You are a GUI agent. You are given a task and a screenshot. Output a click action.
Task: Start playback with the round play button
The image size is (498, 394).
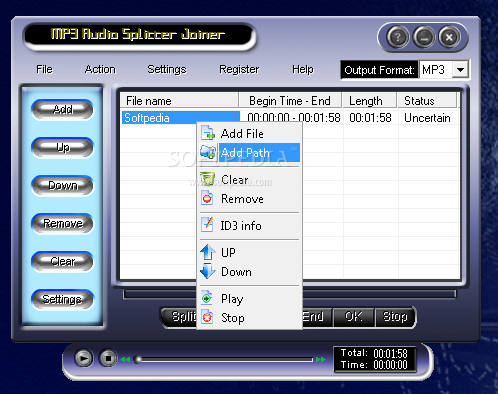pyautogui.click(x=83, y=358)
